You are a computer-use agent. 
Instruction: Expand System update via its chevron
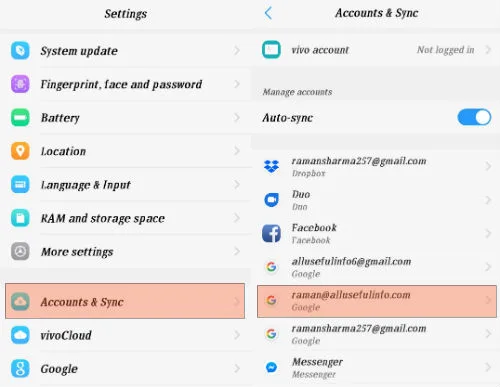237,51
